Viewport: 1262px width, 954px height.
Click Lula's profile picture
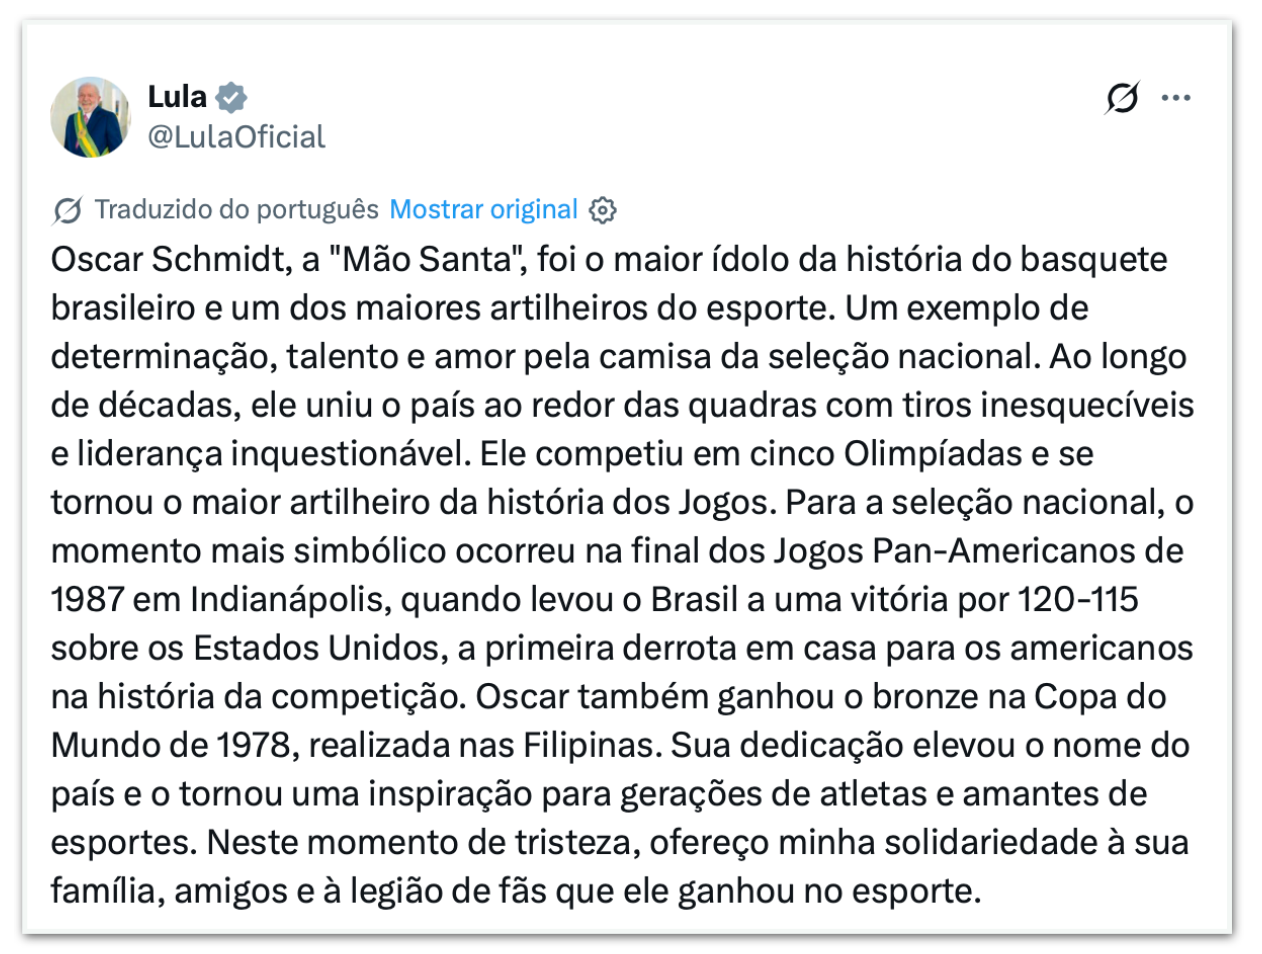[x=91, y=117]
